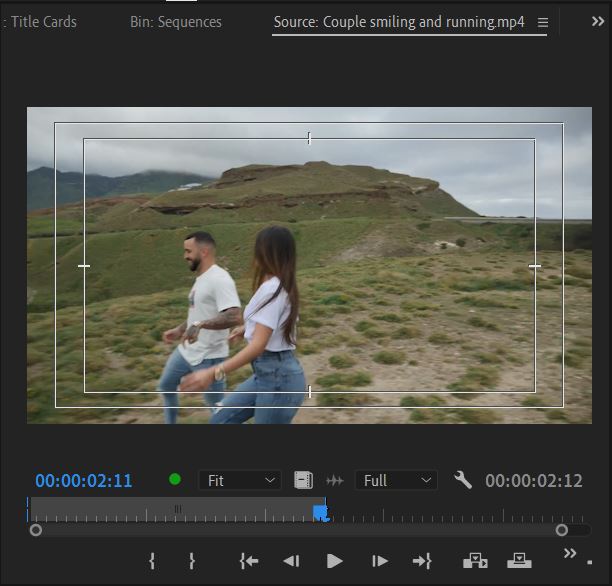
Task: Go to Out point
Action: coord(422,561)
